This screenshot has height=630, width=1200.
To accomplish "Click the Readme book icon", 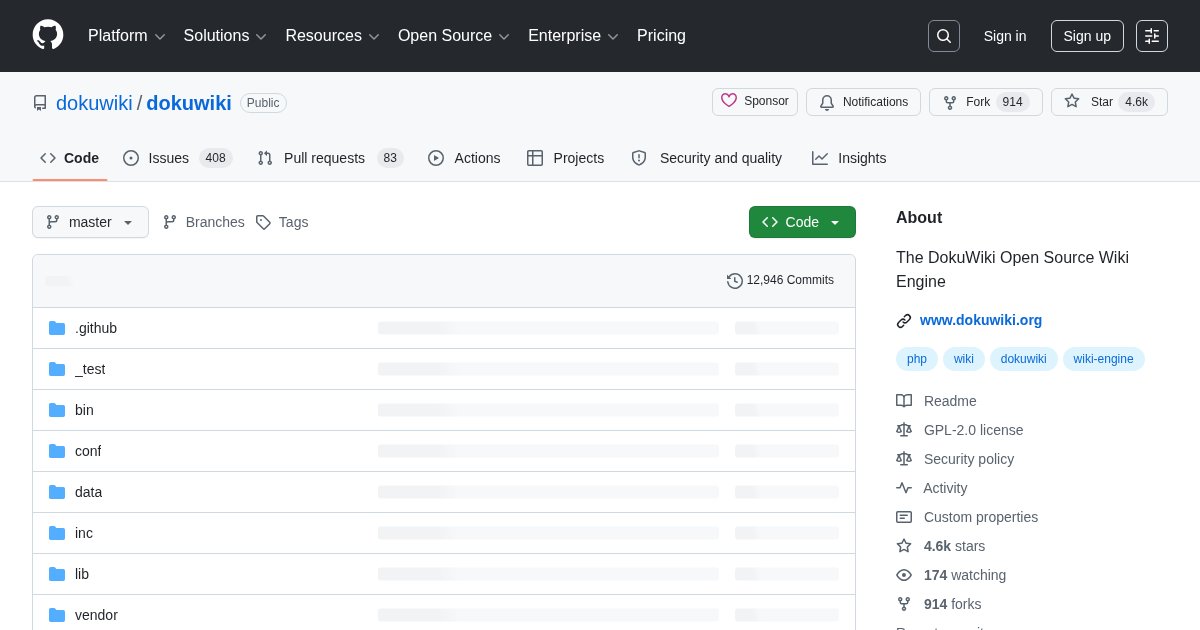I will 904,401.
